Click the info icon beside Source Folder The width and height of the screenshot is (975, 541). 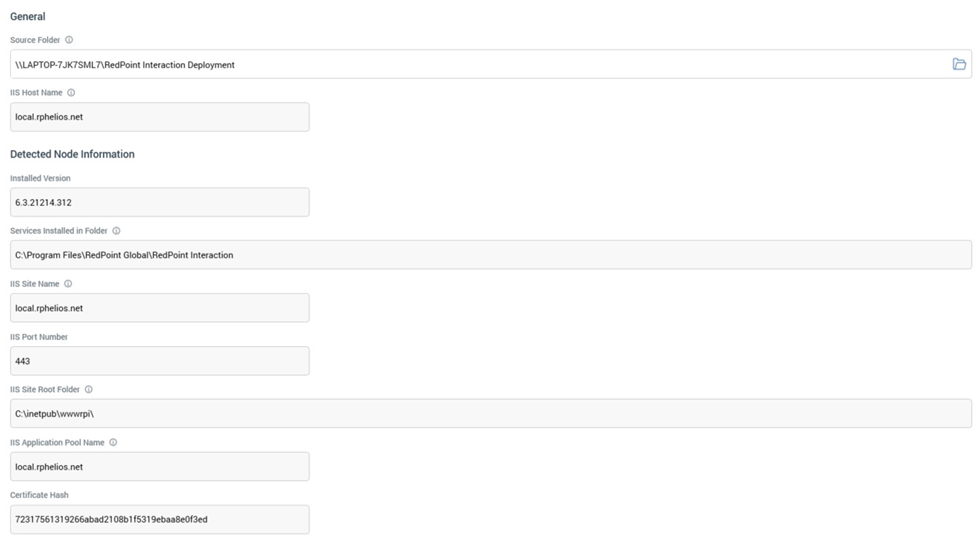[x=69, y=40]
